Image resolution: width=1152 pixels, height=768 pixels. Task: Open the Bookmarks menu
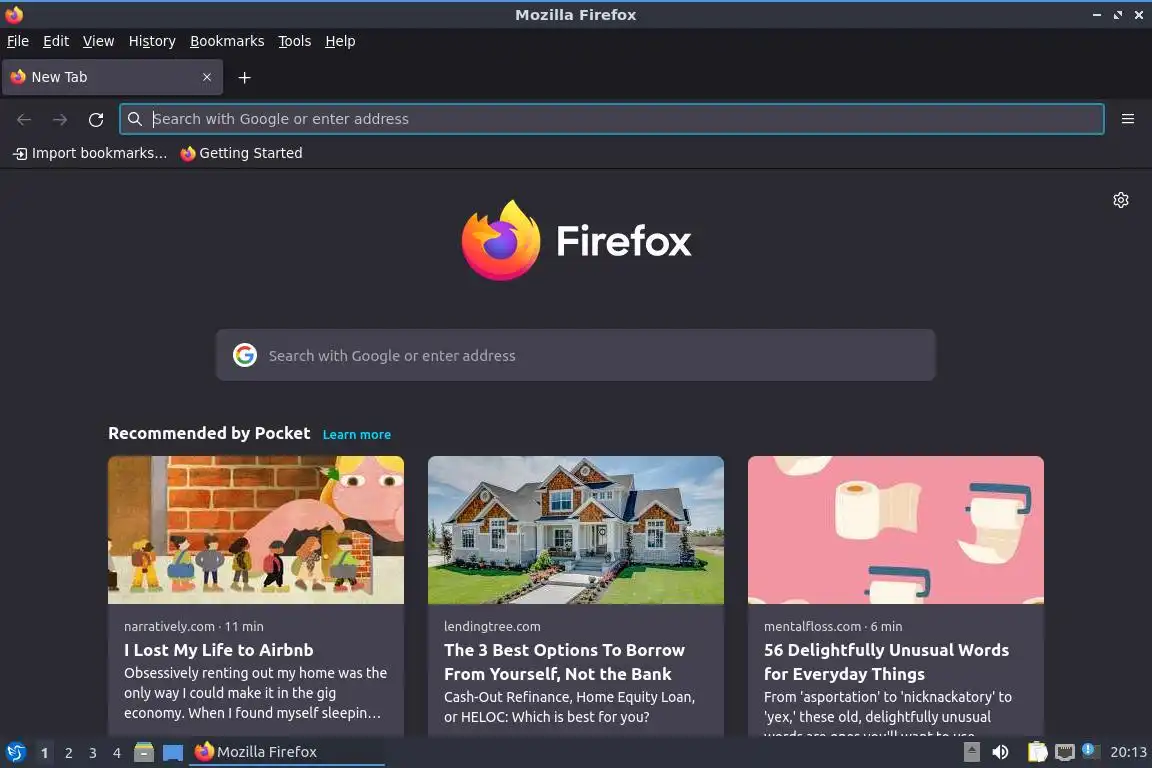tap(227, 41)
